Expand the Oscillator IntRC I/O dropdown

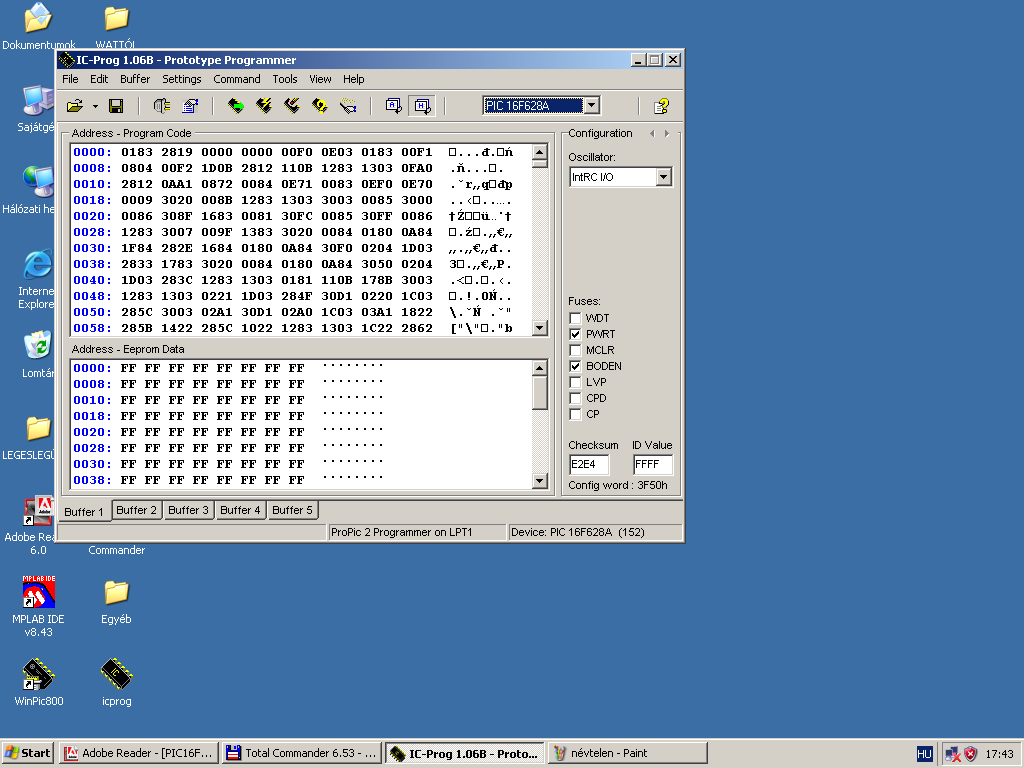click(663, 177)
